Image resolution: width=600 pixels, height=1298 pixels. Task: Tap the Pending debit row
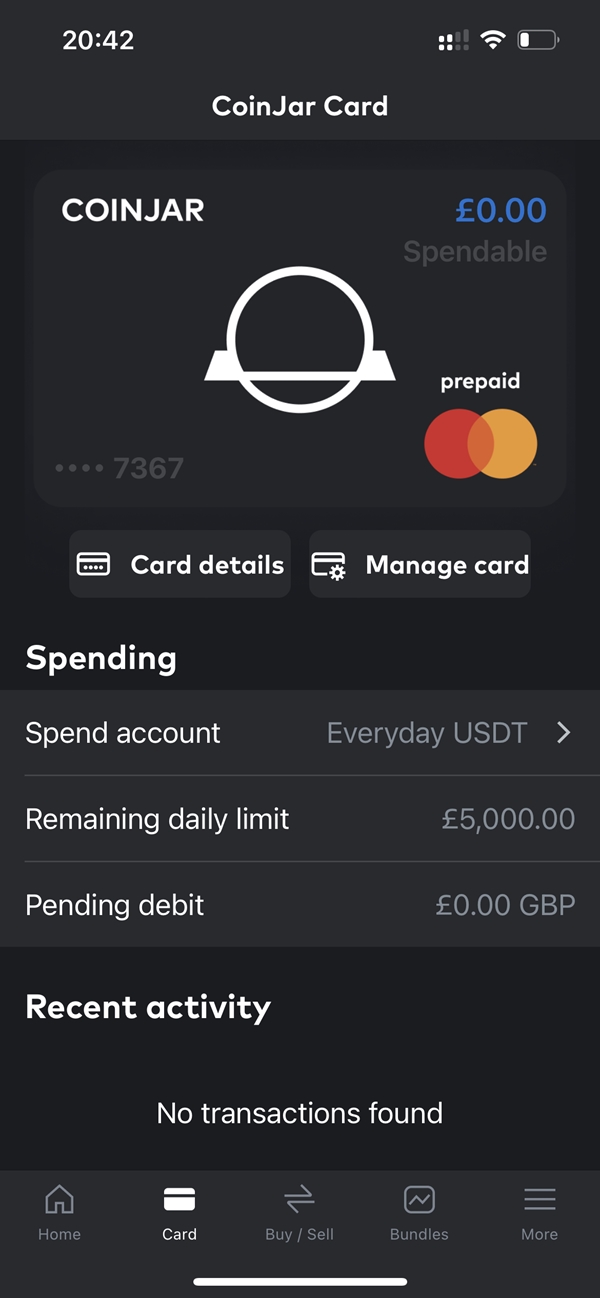pyautogui.click(x=300, y=905)
